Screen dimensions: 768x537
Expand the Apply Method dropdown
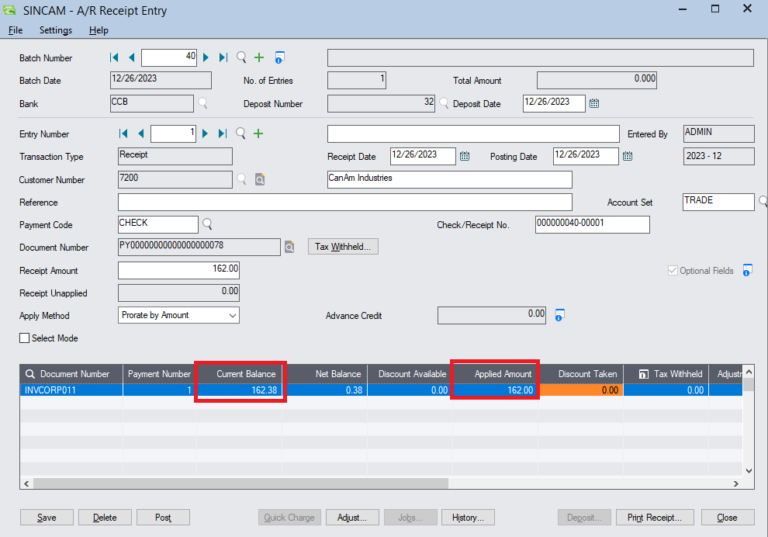point(232,315)
